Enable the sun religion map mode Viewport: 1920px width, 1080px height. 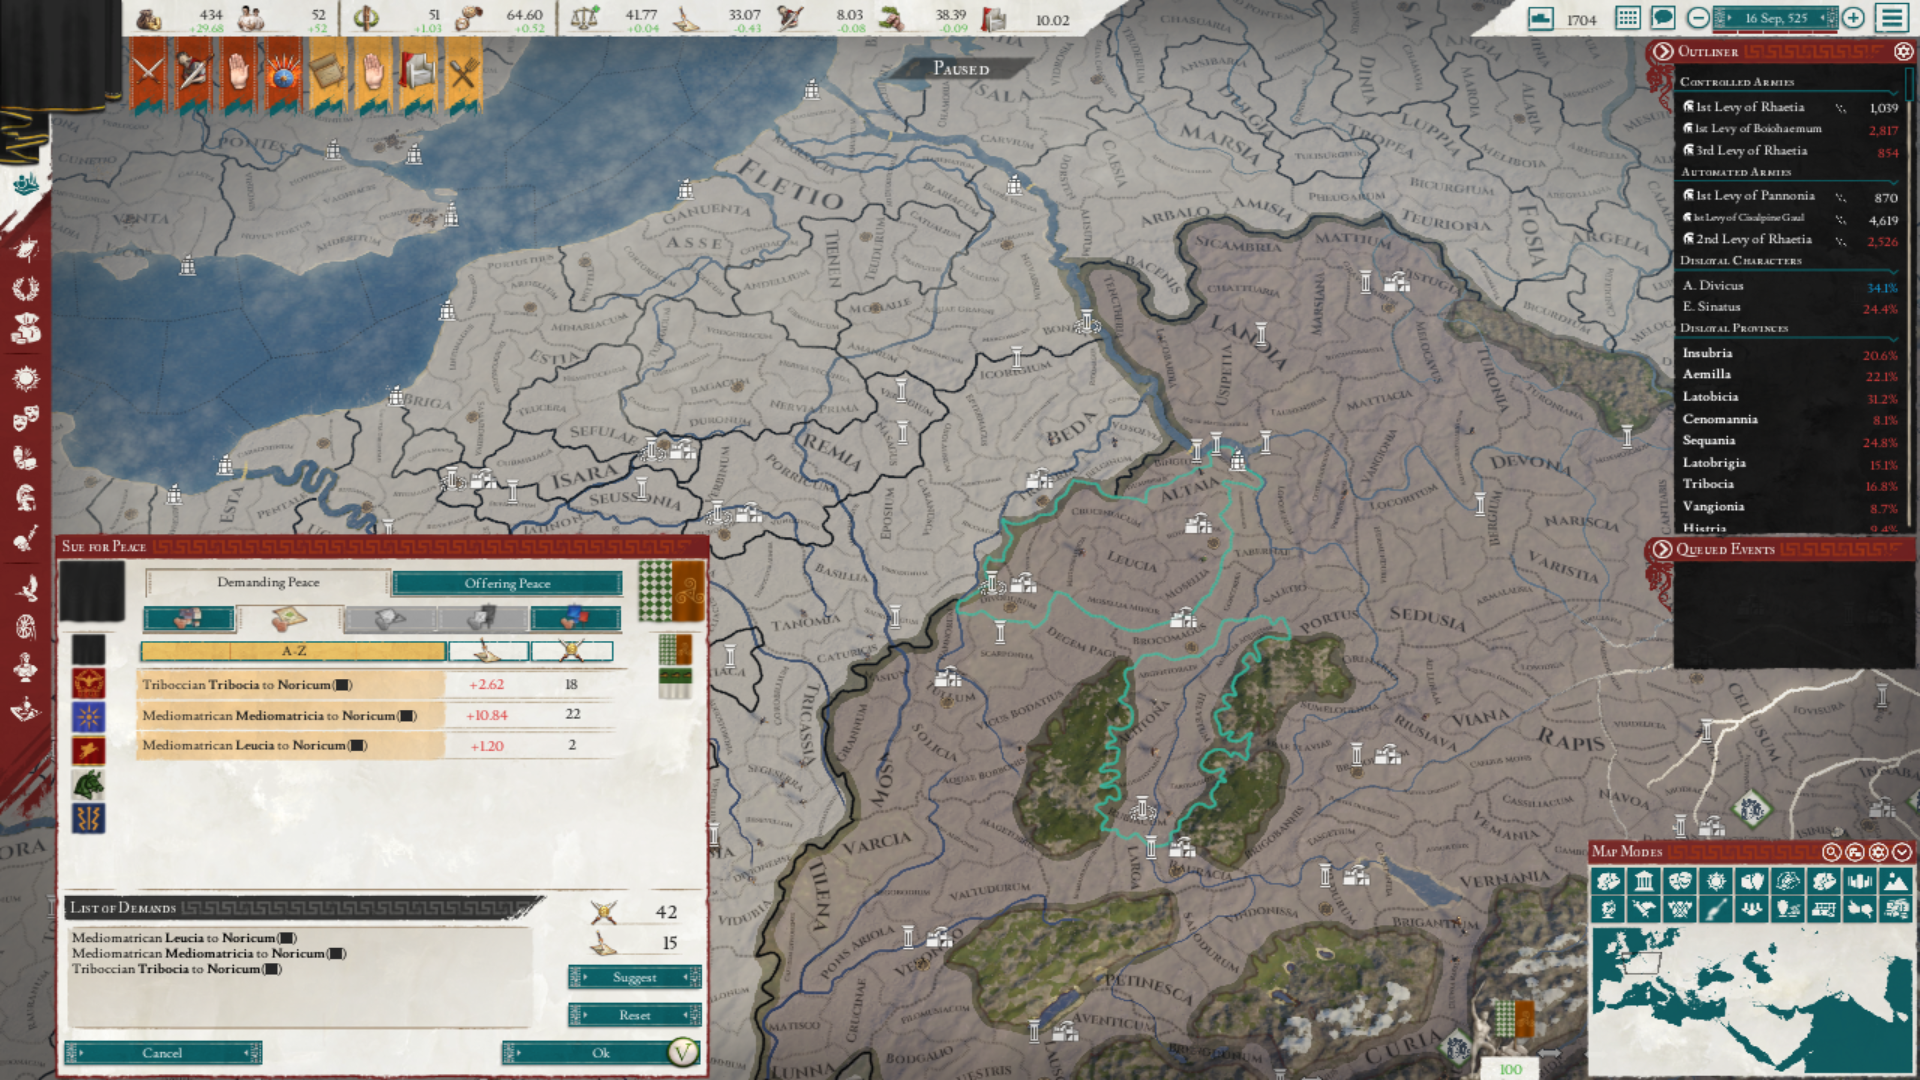1716,881
